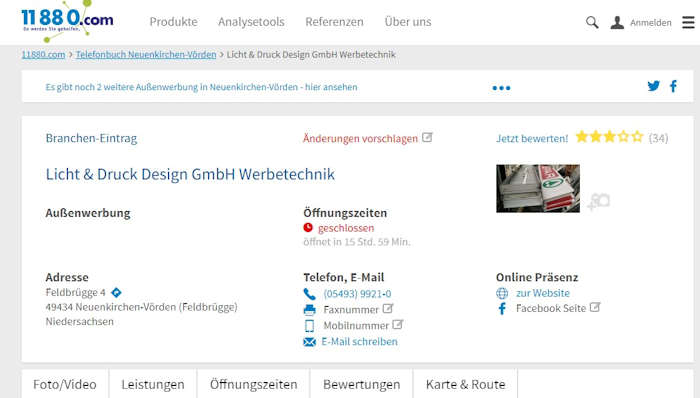Open Über uns menu
Screen dimensions: 700x398
pos(408,22)
